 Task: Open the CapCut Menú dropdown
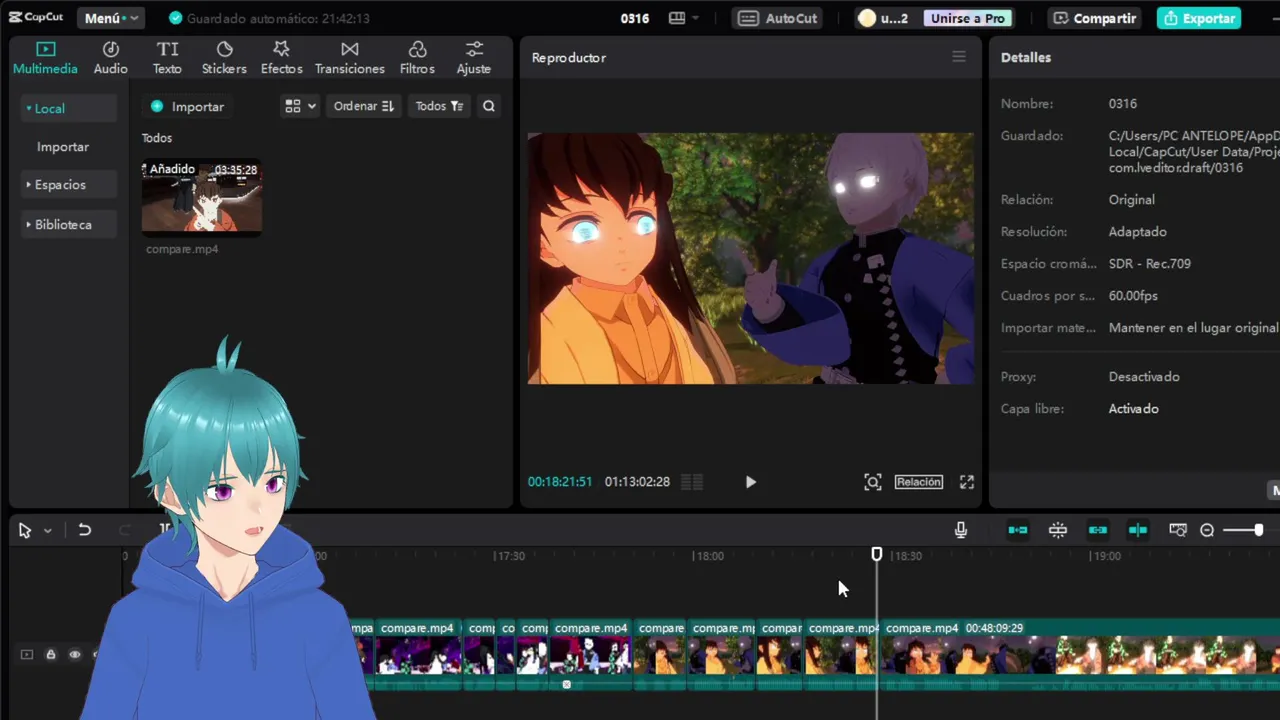pos(110,18)
